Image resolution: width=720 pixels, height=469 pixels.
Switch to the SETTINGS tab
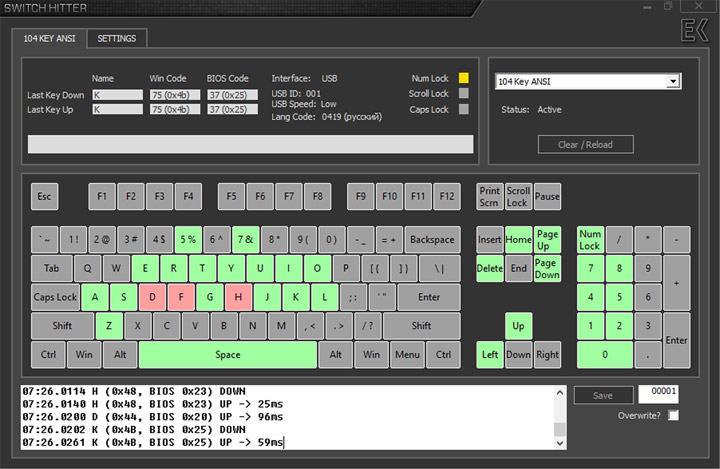(x=118, y=38)
